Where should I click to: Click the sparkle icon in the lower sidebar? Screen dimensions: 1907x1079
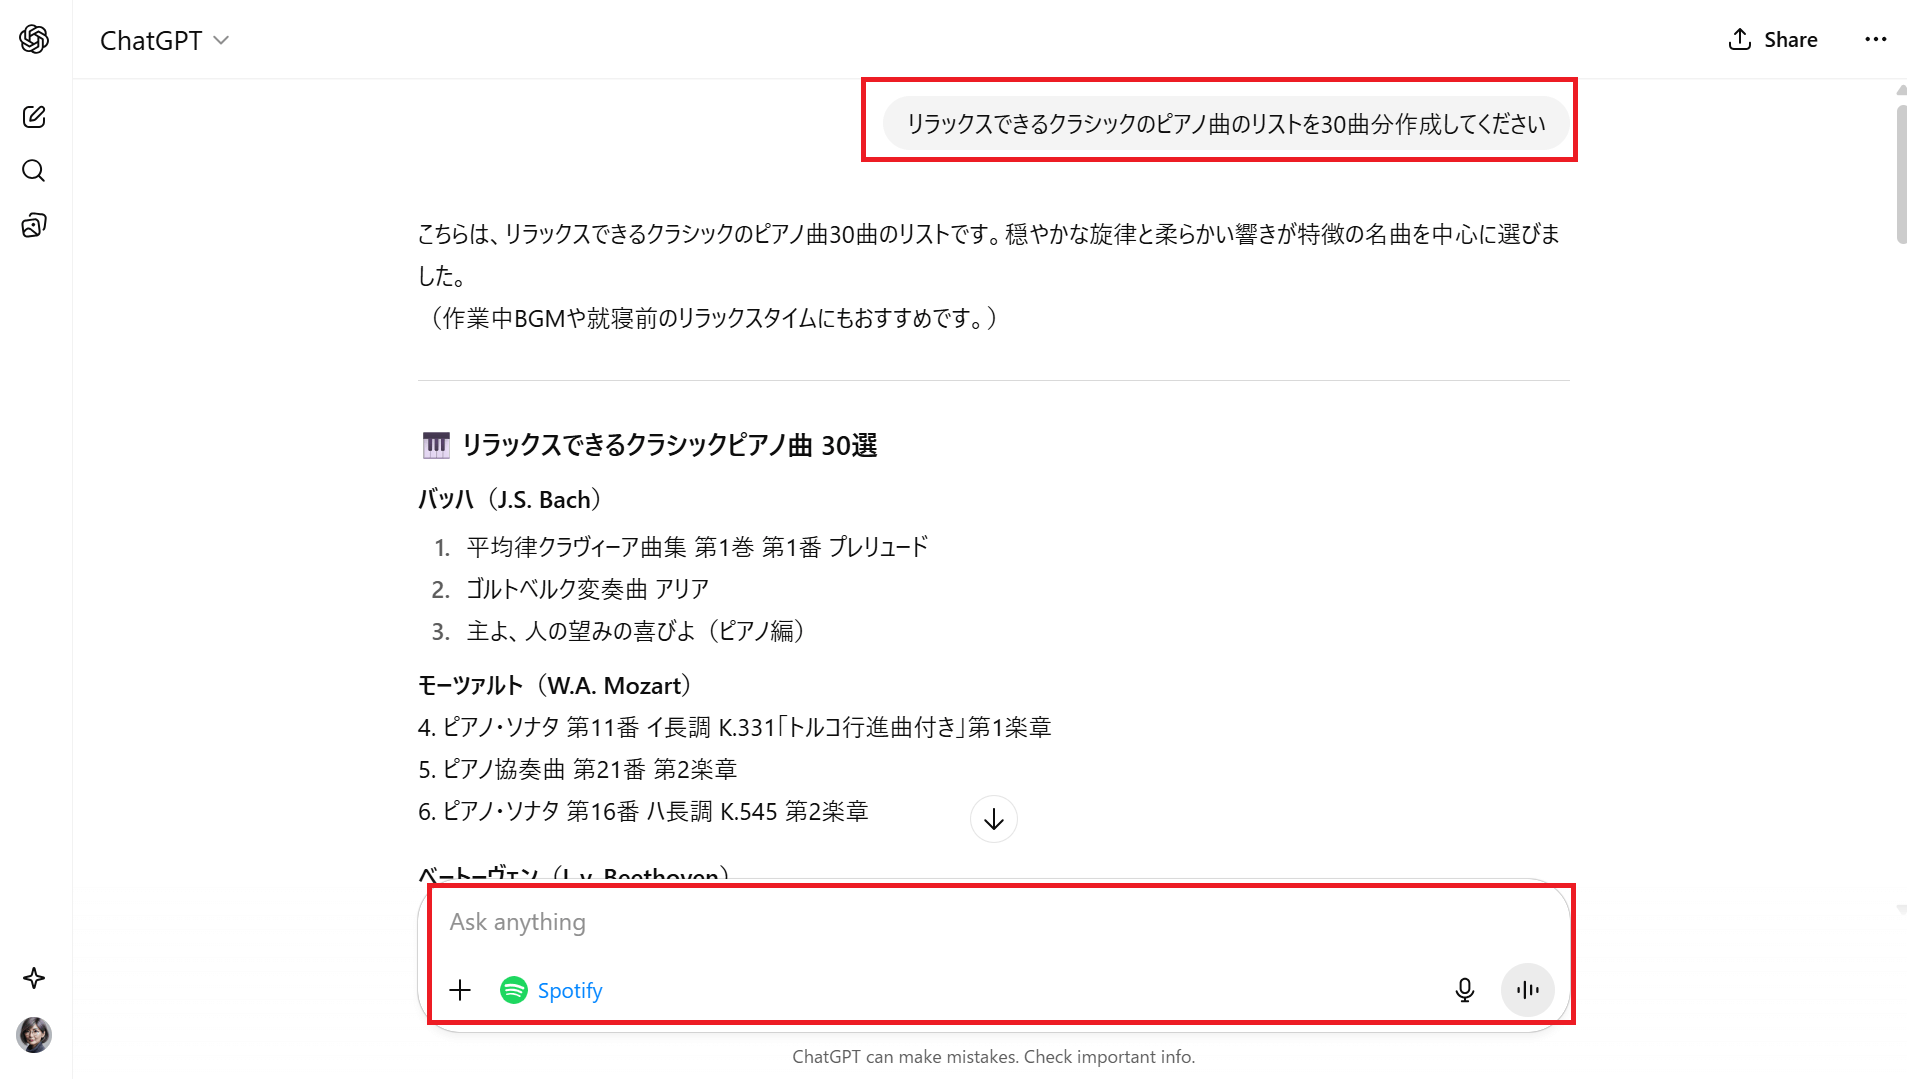(34, 978)
